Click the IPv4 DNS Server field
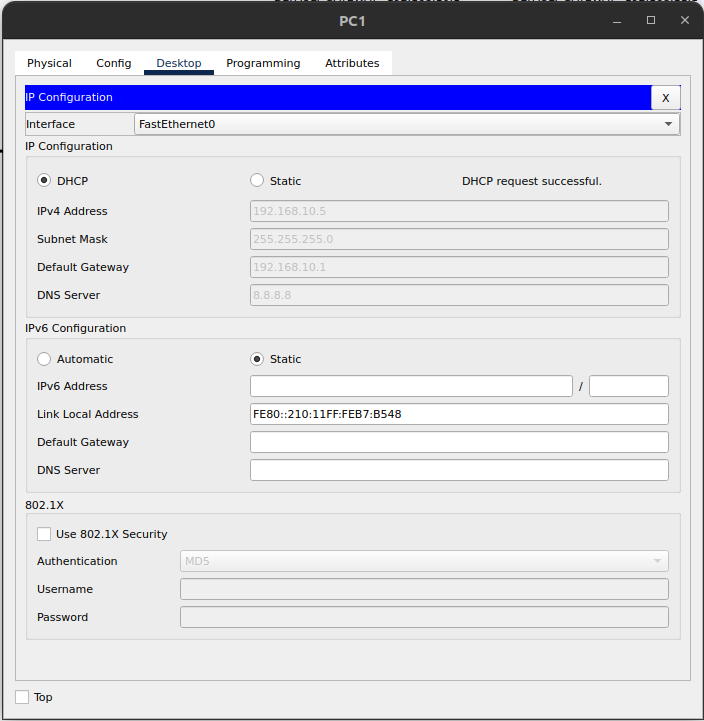This screenshot has width=704, height=721. tap(459, 295)
